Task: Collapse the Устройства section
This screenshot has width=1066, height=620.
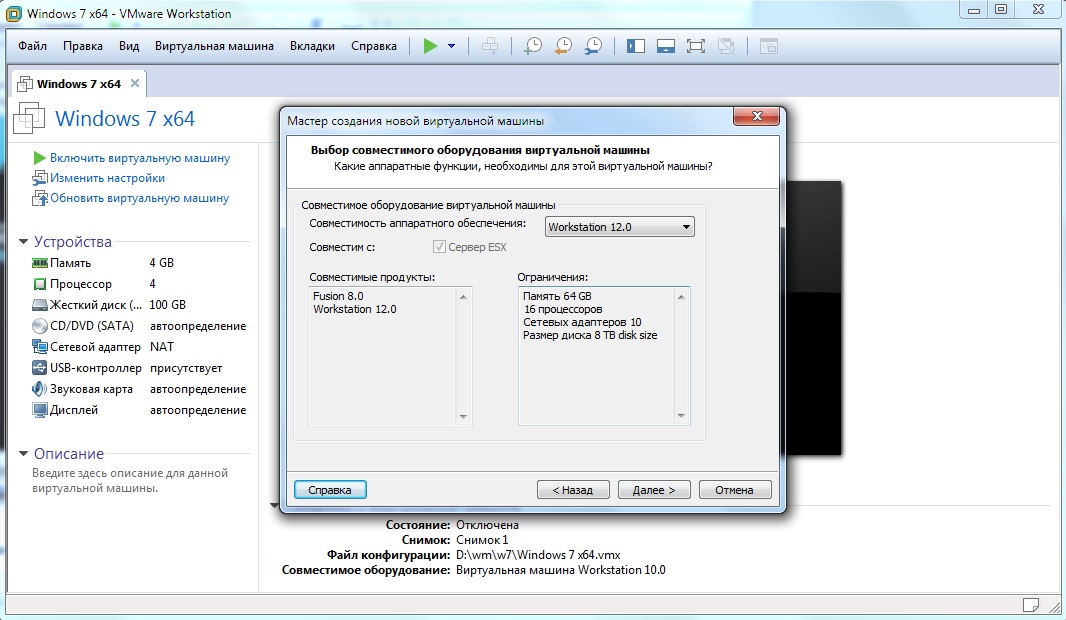Action: [24, 241]
